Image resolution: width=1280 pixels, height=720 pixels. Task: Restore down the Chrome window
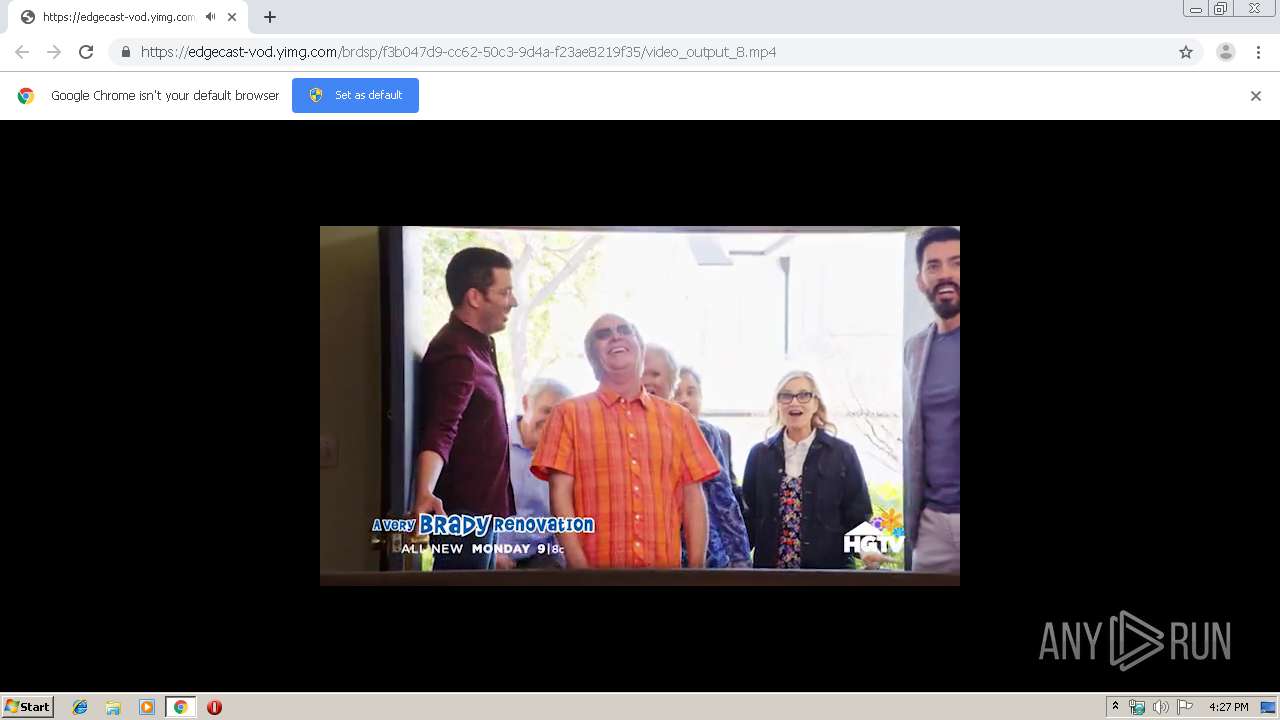point(1221,9)
